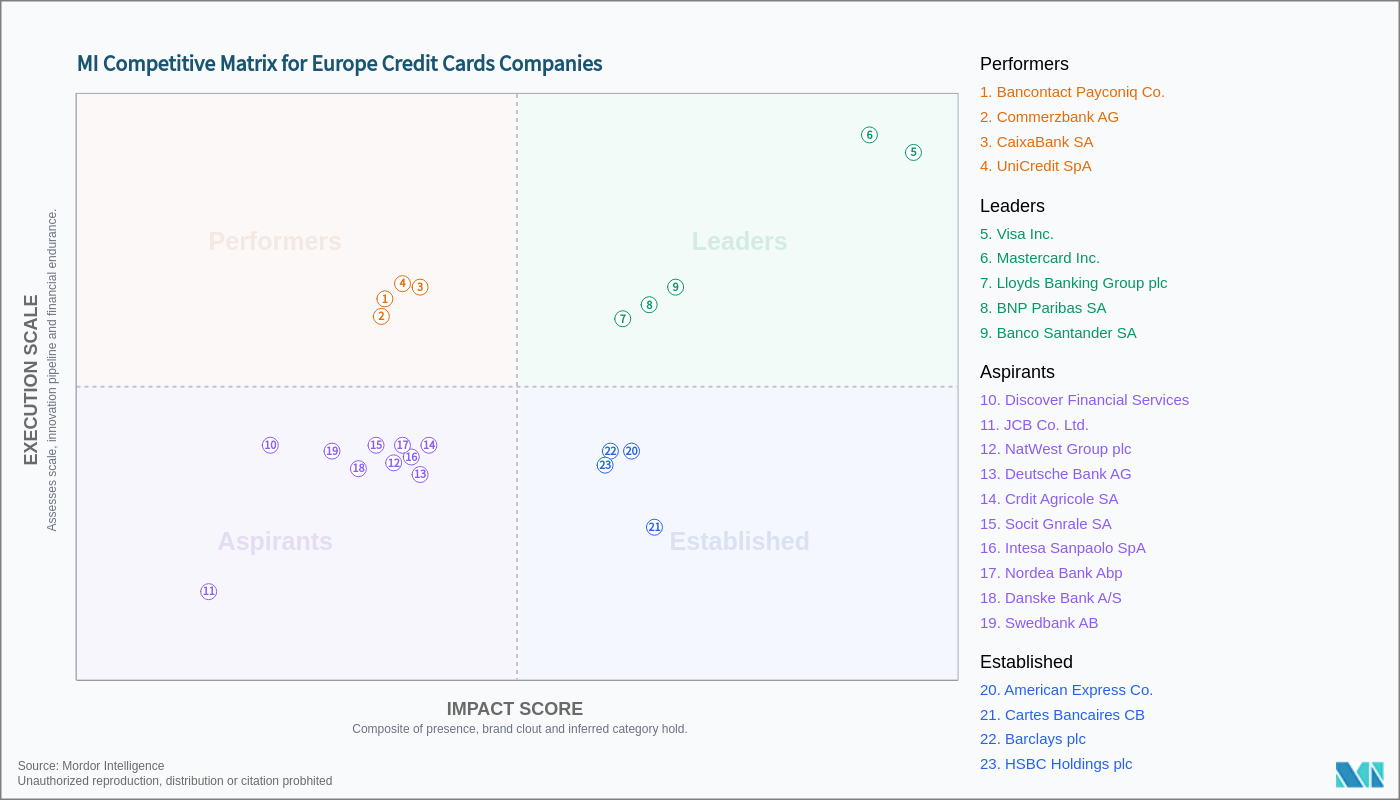The image size is (1400, 800).
Task: Click the Aspirants legend heading
Action: pos(1017,372)
